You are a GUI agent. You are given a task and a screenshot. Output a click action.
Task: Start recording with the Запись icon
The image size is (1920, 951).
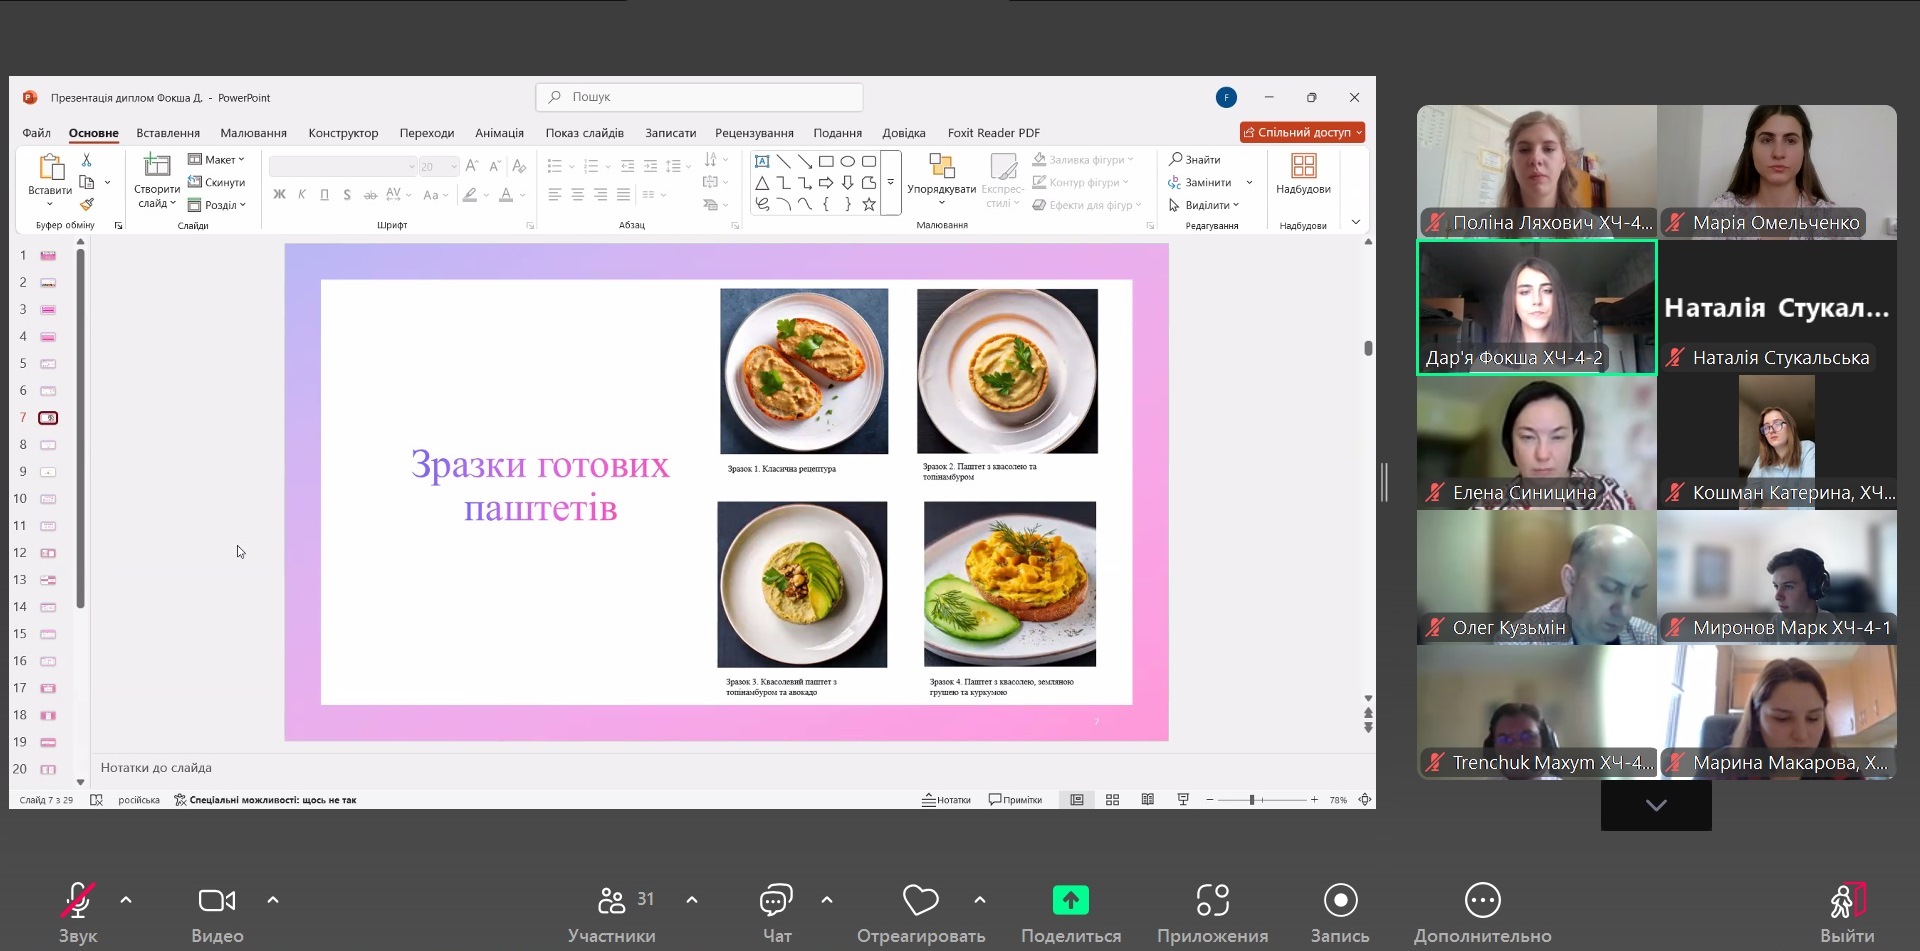[x=1339, y=901]
